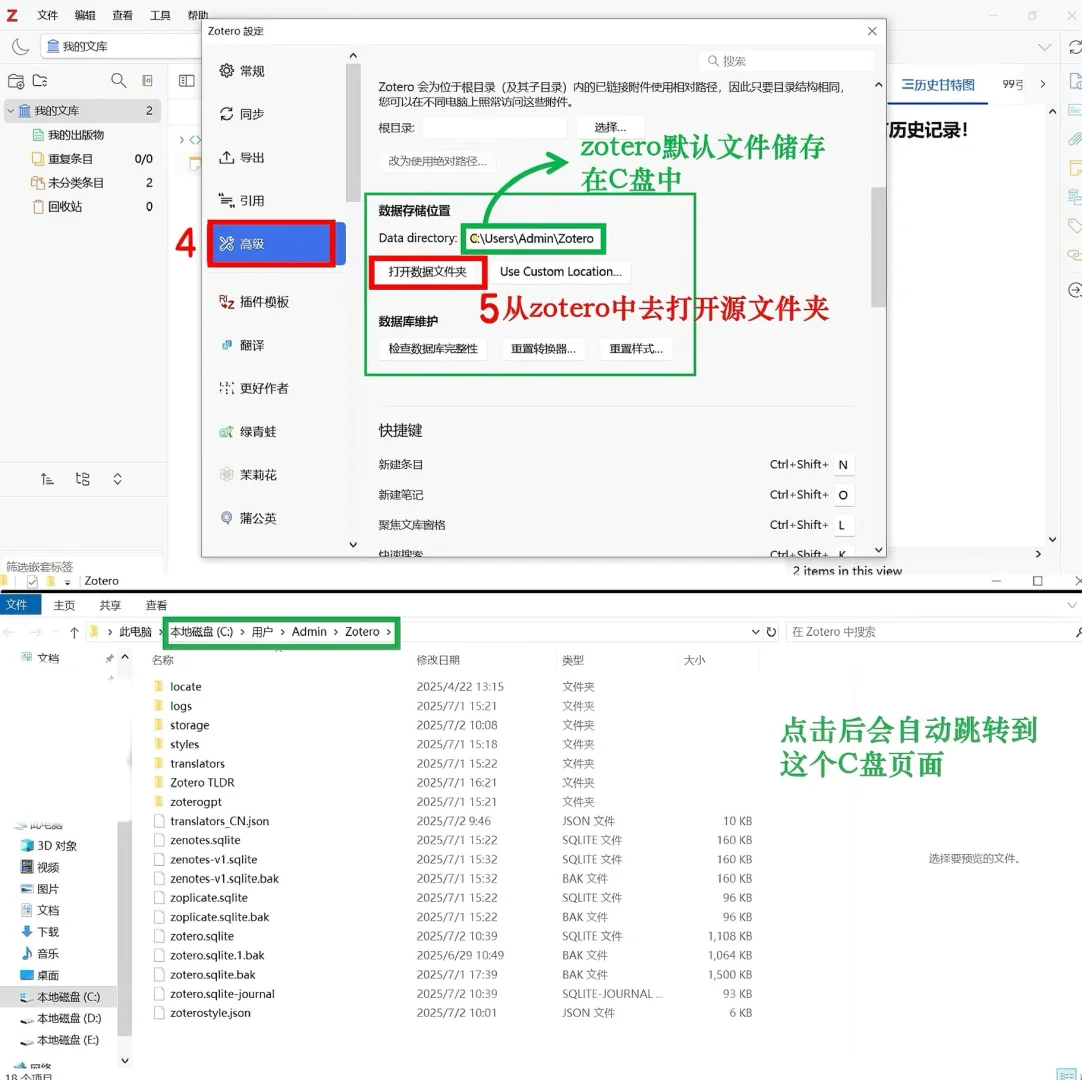Open the attachments paperclip icon

point(1075,138)
